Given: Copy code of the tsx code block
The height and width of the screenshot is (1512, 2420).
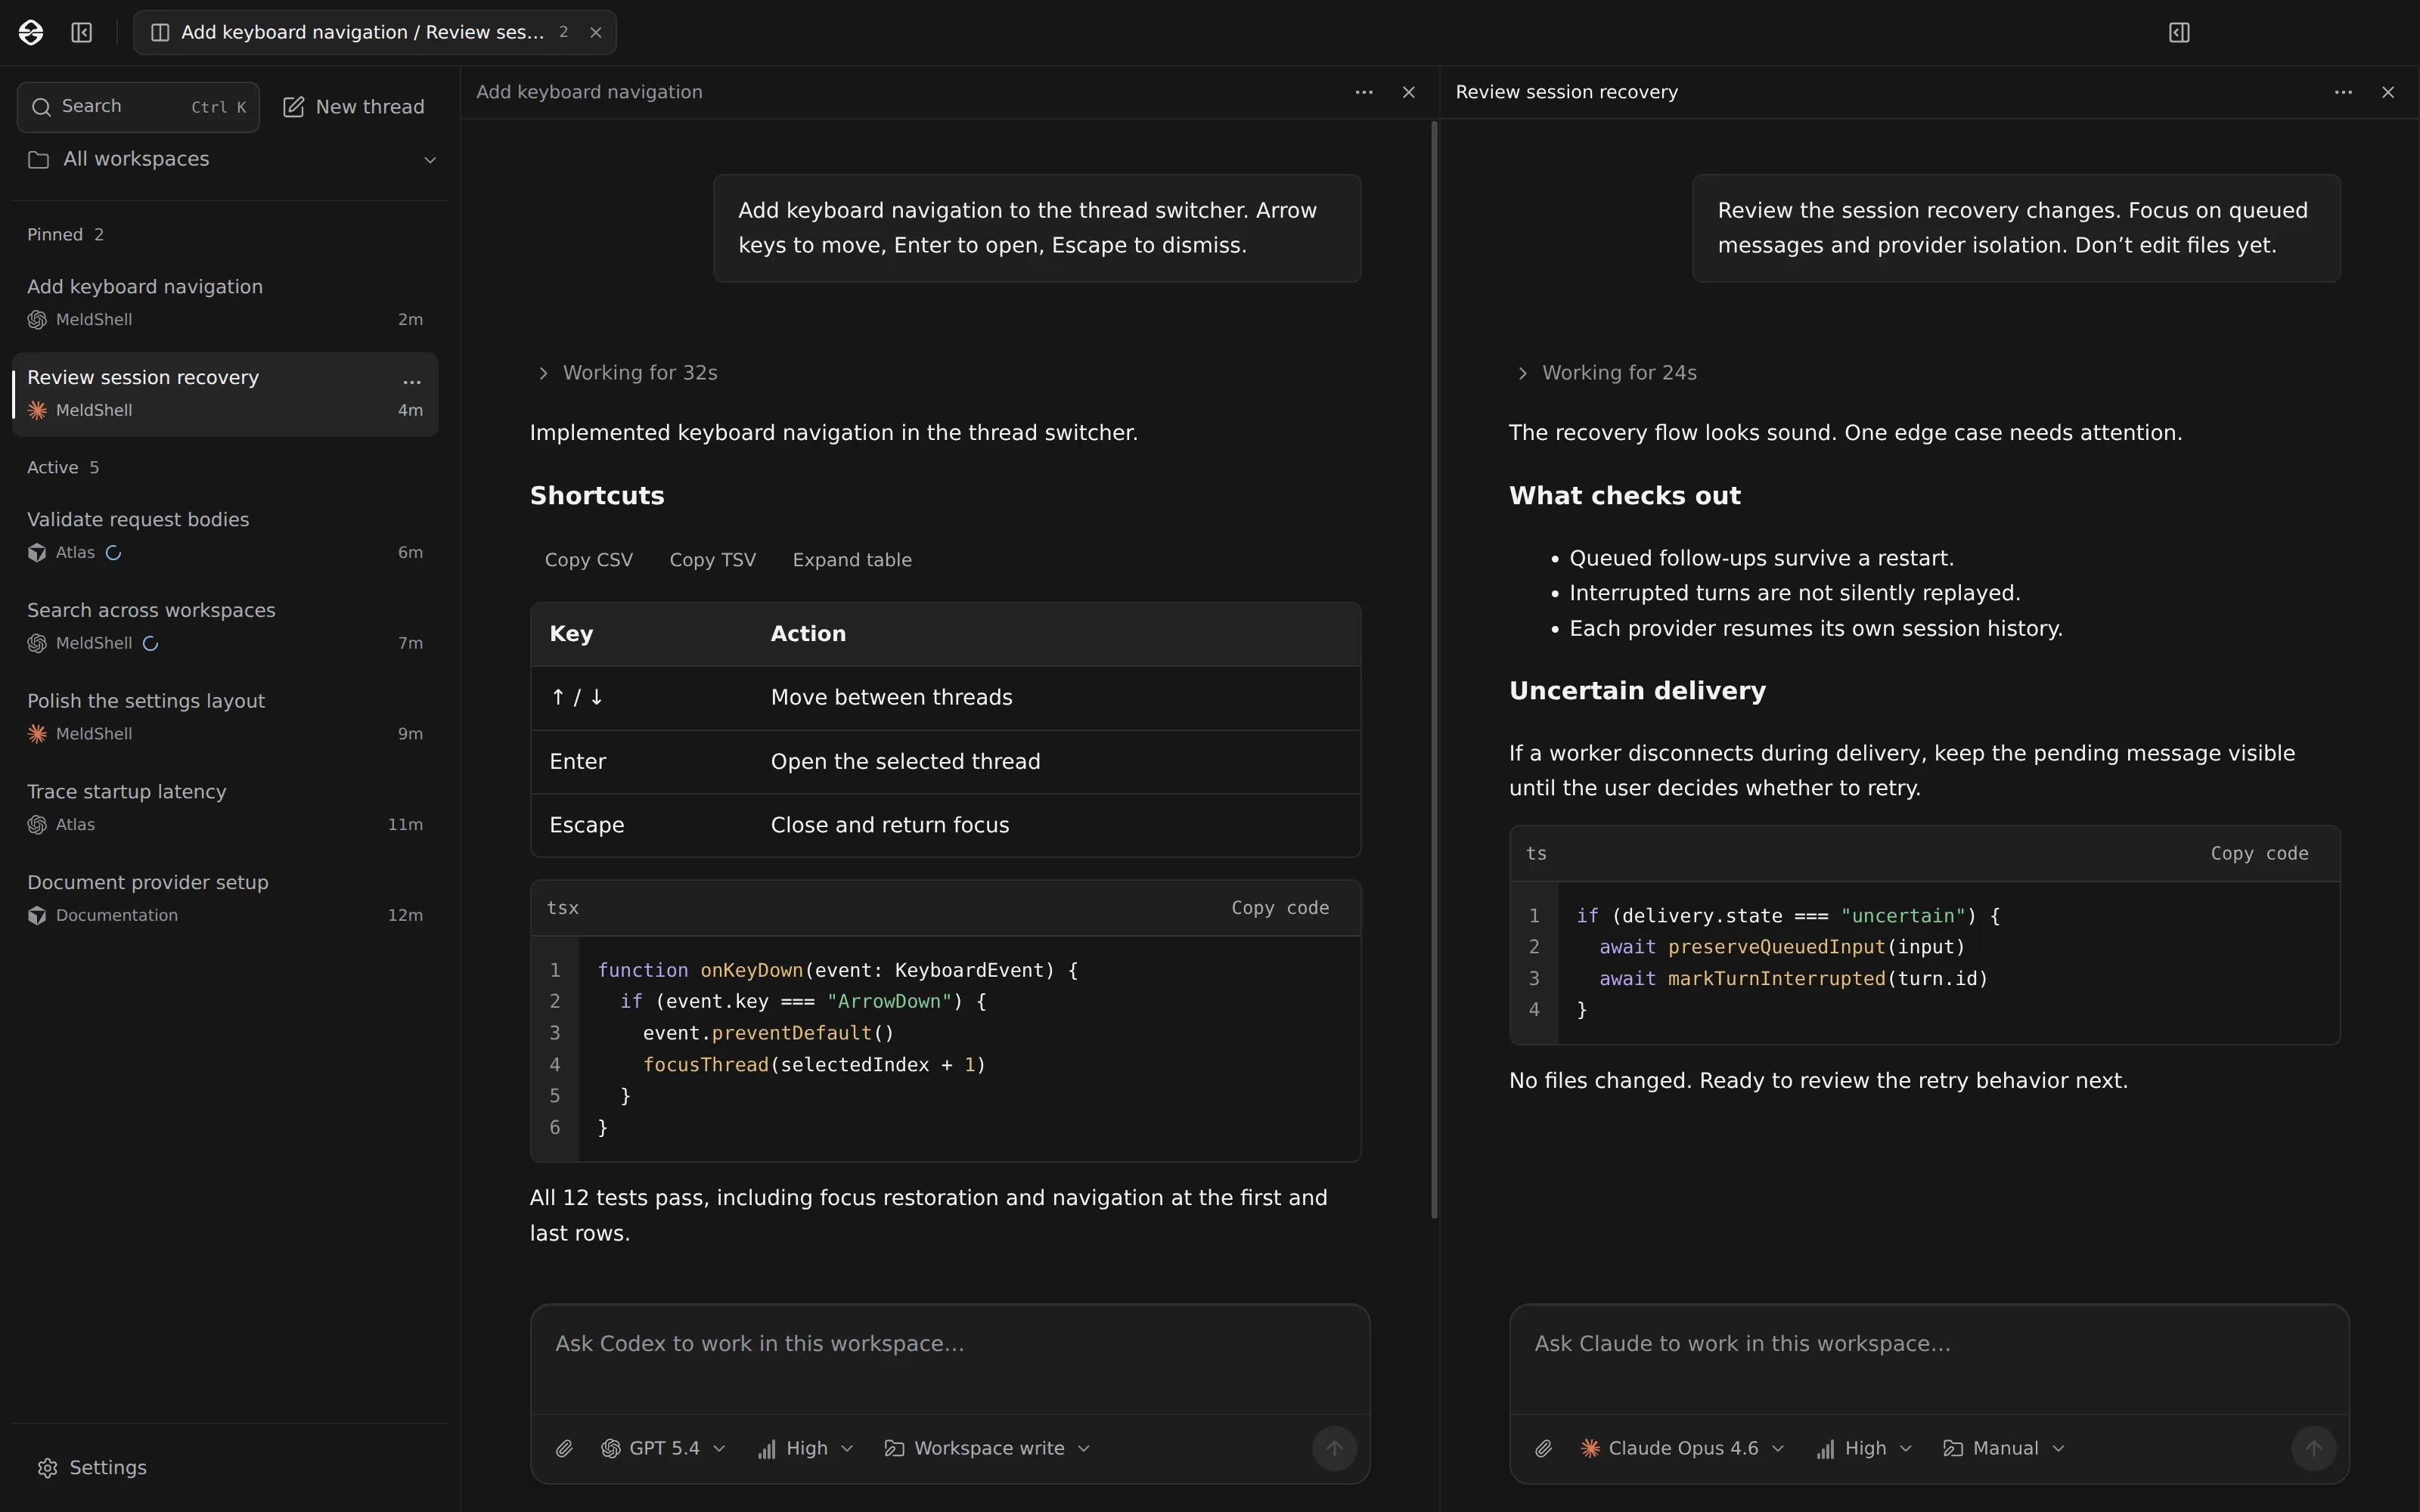Looking at the screenshot, I should pos(1280,908).
